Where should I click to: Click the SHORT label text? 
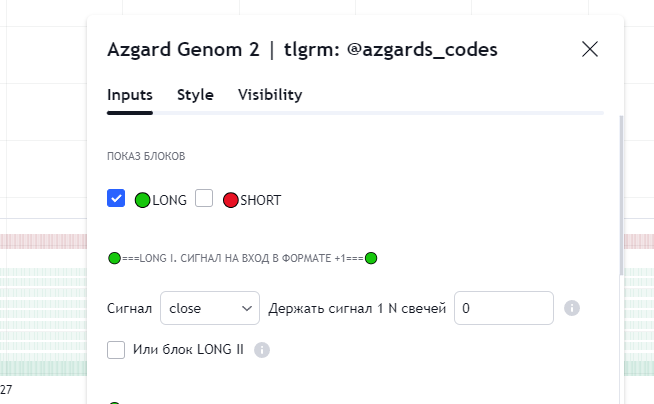261,200
